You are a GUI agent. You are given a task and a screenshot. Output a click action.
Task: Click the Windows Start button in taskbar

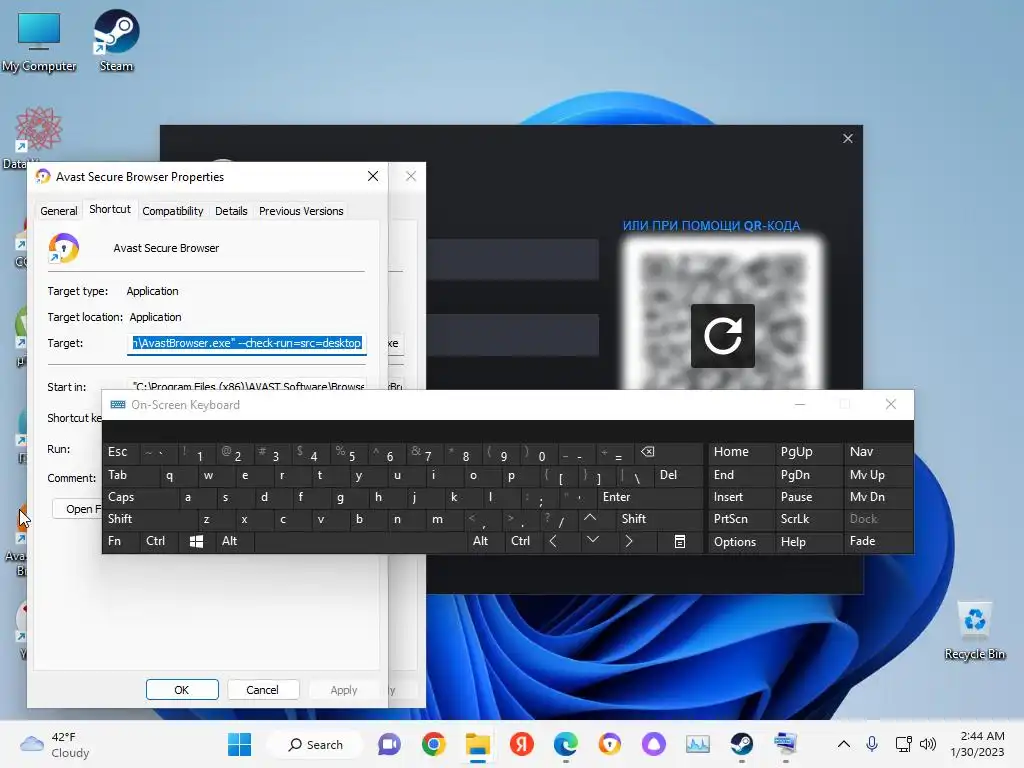[x=239, y=744]
